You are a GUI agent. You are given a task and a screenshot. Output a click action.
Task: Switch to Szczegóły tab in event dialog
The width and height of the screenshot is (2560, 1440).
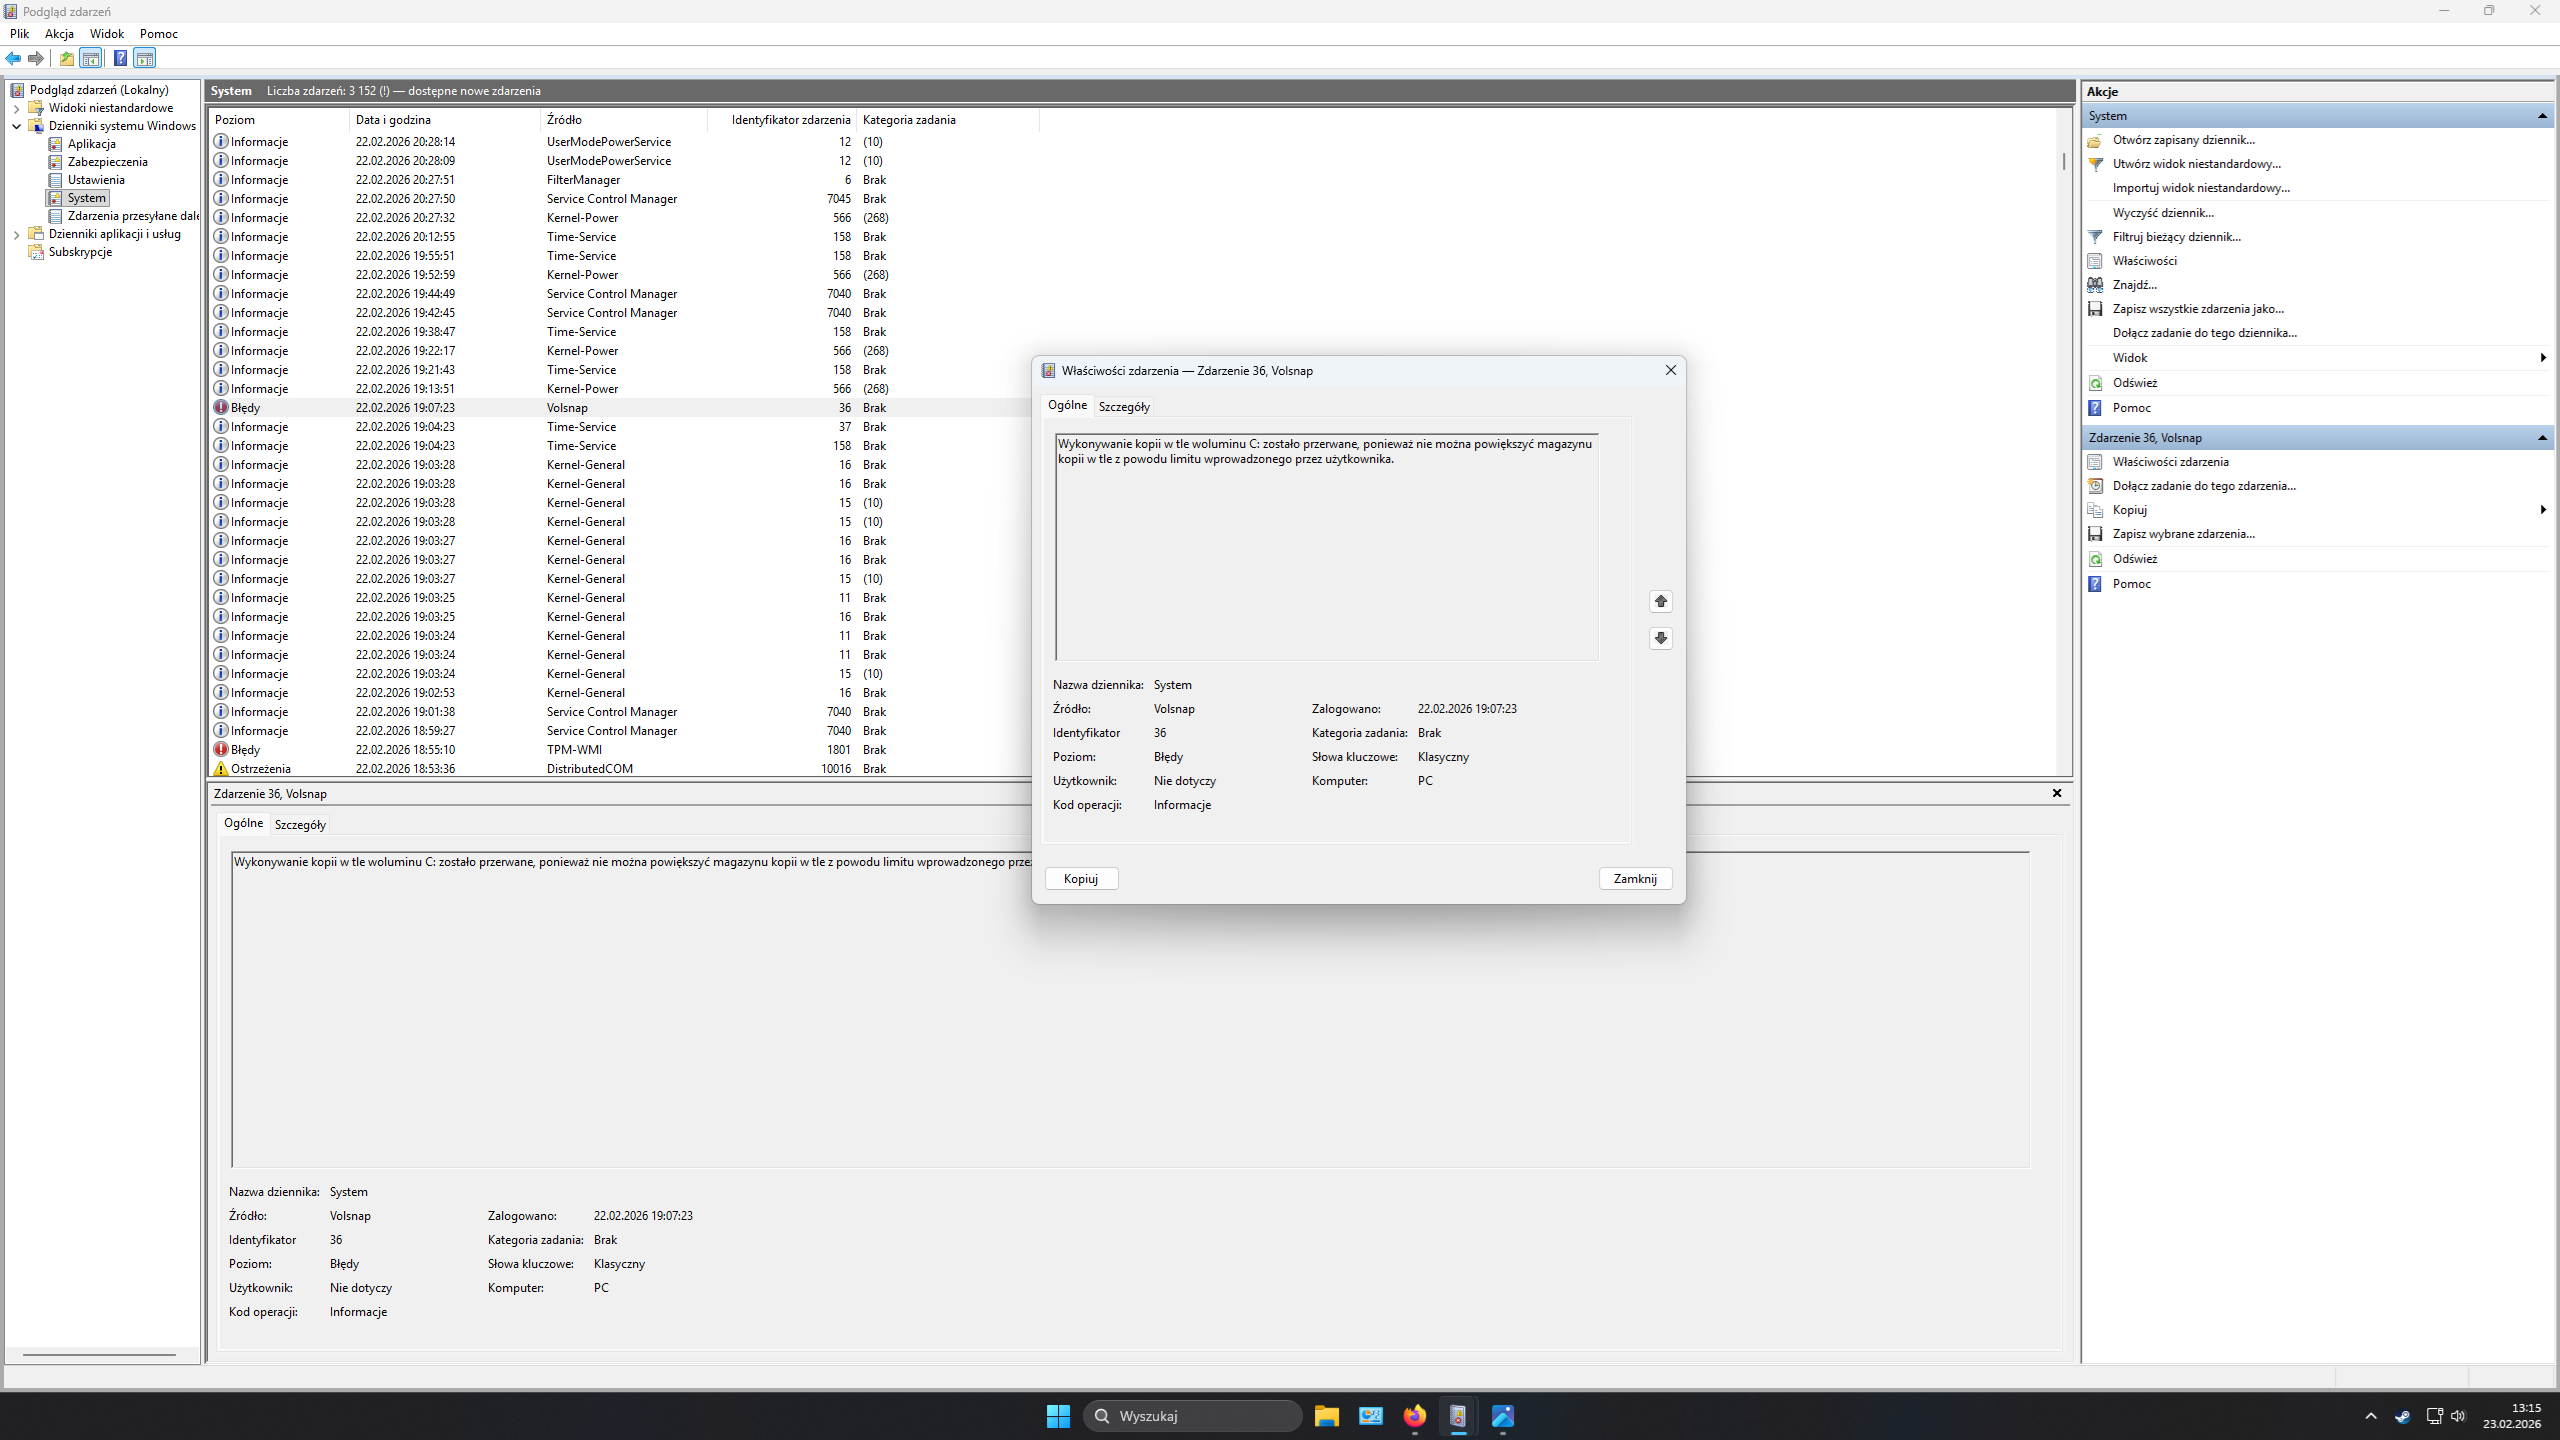[x=1124, y=407]
